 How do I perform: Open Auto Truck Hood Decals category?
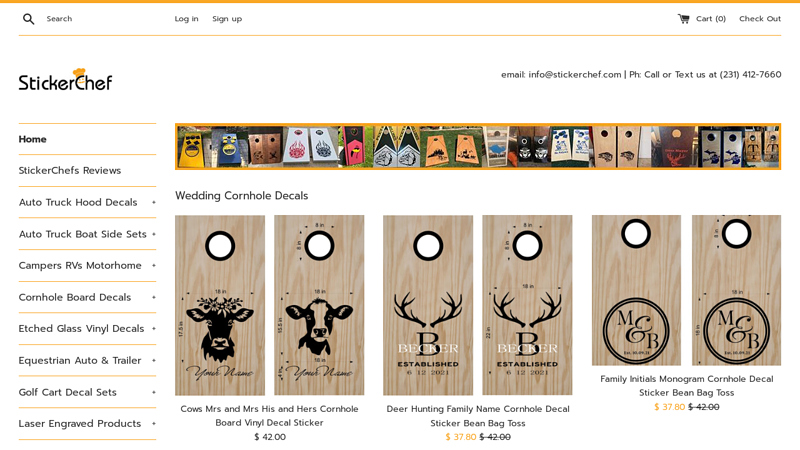pos(78,202)
